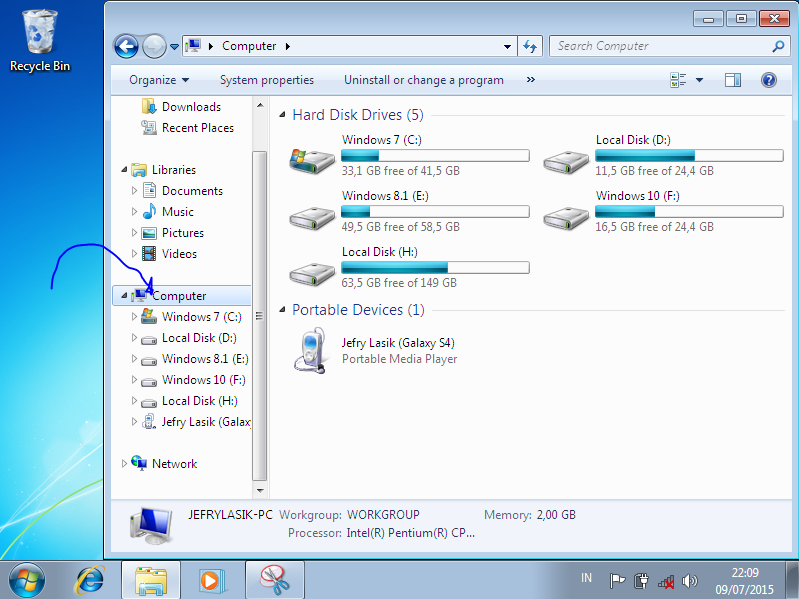This screenshot has height=599, width=799.
Task: Open recent pages dropdown beside Forward button
Action: pos(174,47)
